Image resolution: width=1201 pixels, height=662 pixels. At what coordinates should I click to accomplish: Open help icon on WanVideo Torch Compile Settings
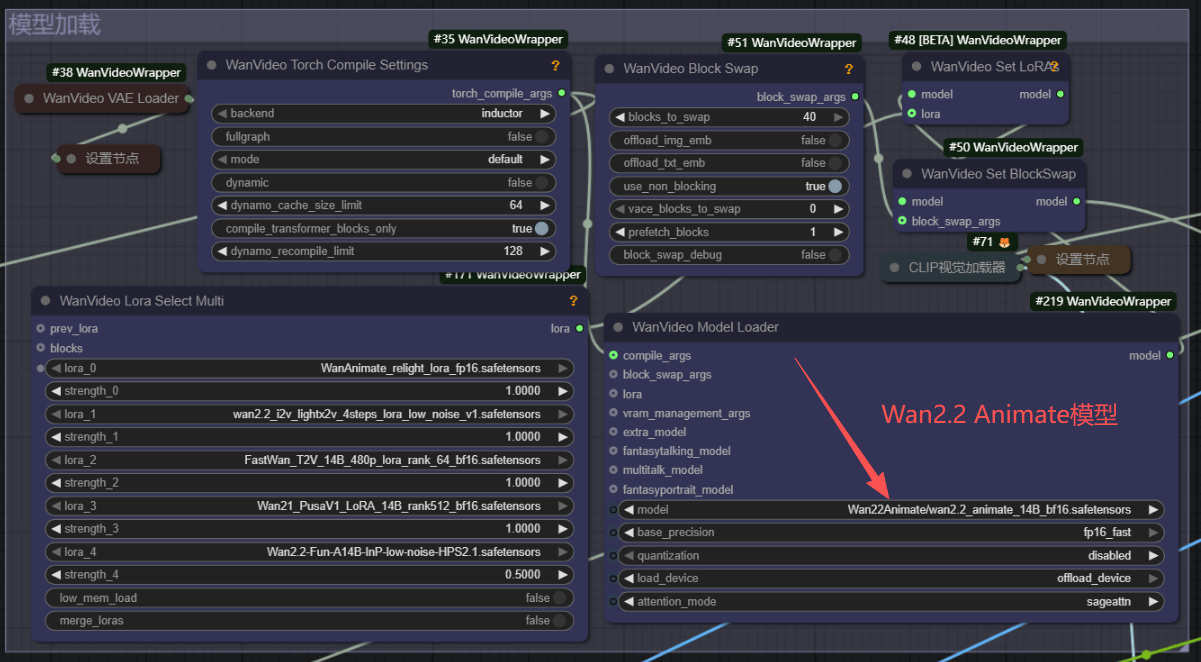click(555, 65)
